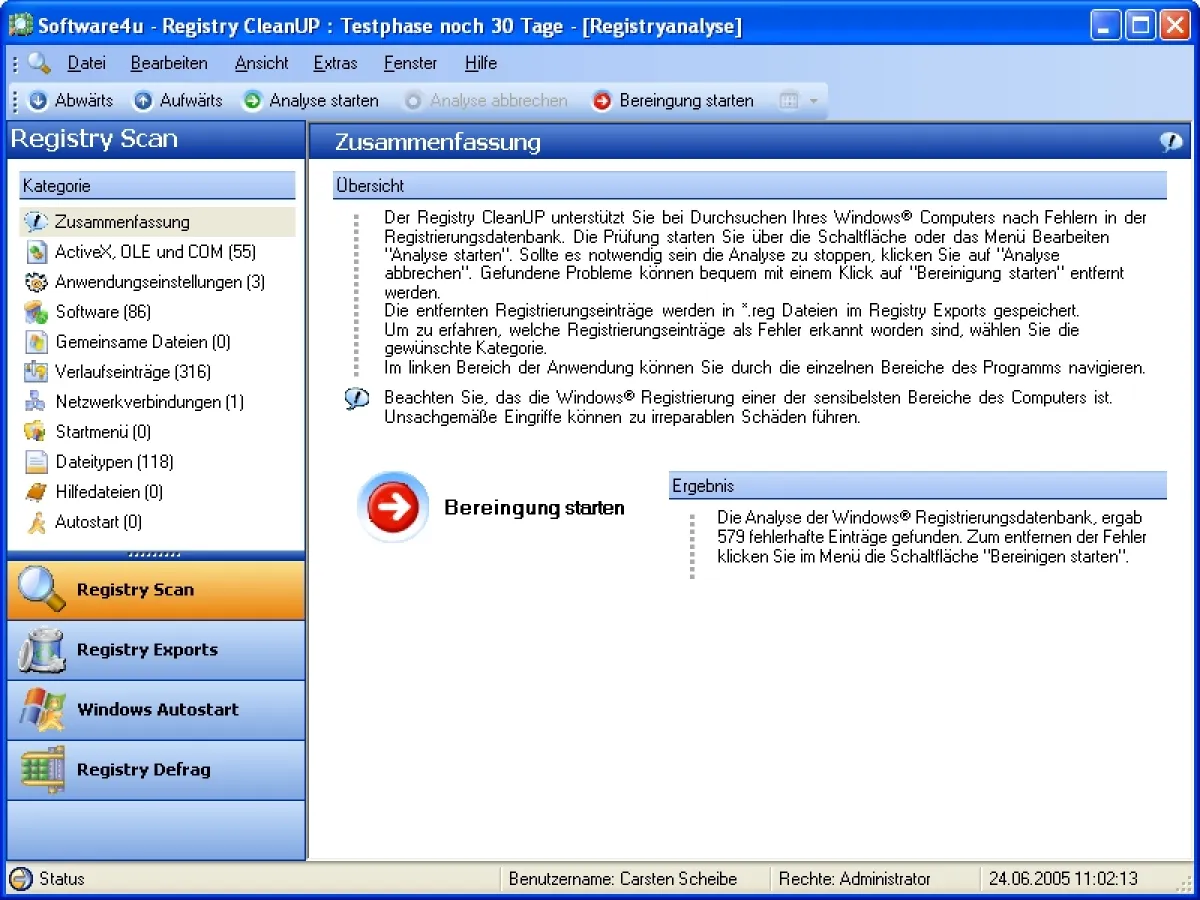Click the Status icon in the status bar

[21, 879]
